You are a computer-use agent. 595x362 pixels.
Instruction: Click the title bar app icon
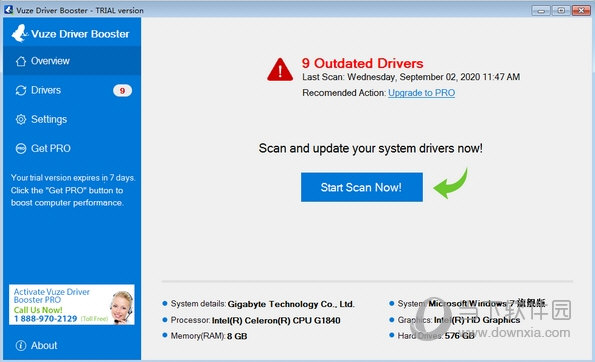(9, 10)
